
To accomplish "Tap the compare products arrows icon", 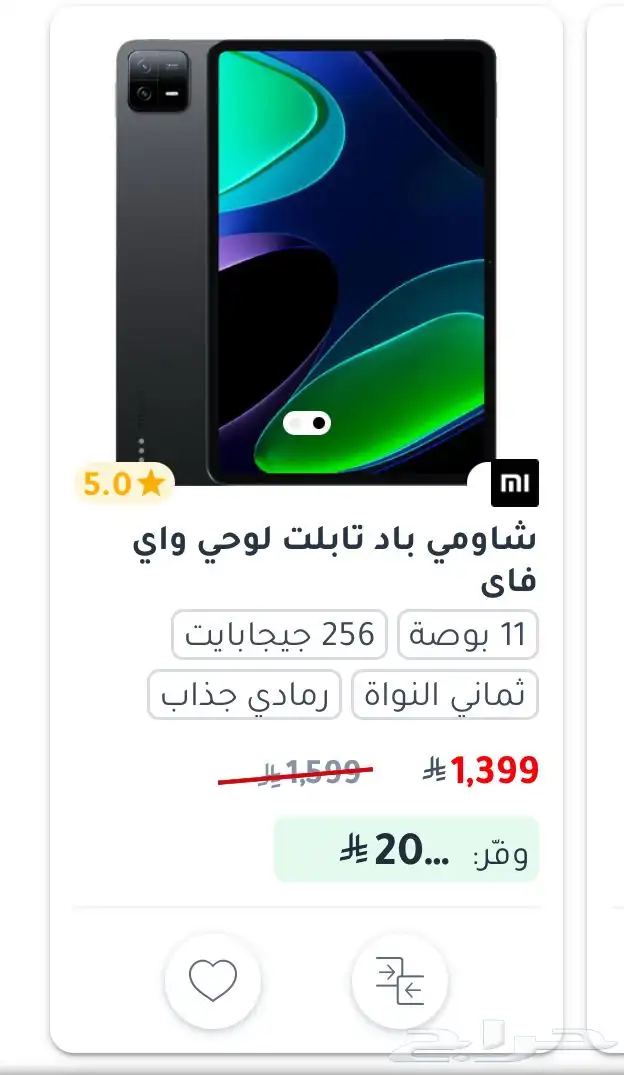I will tap(400, 981).
